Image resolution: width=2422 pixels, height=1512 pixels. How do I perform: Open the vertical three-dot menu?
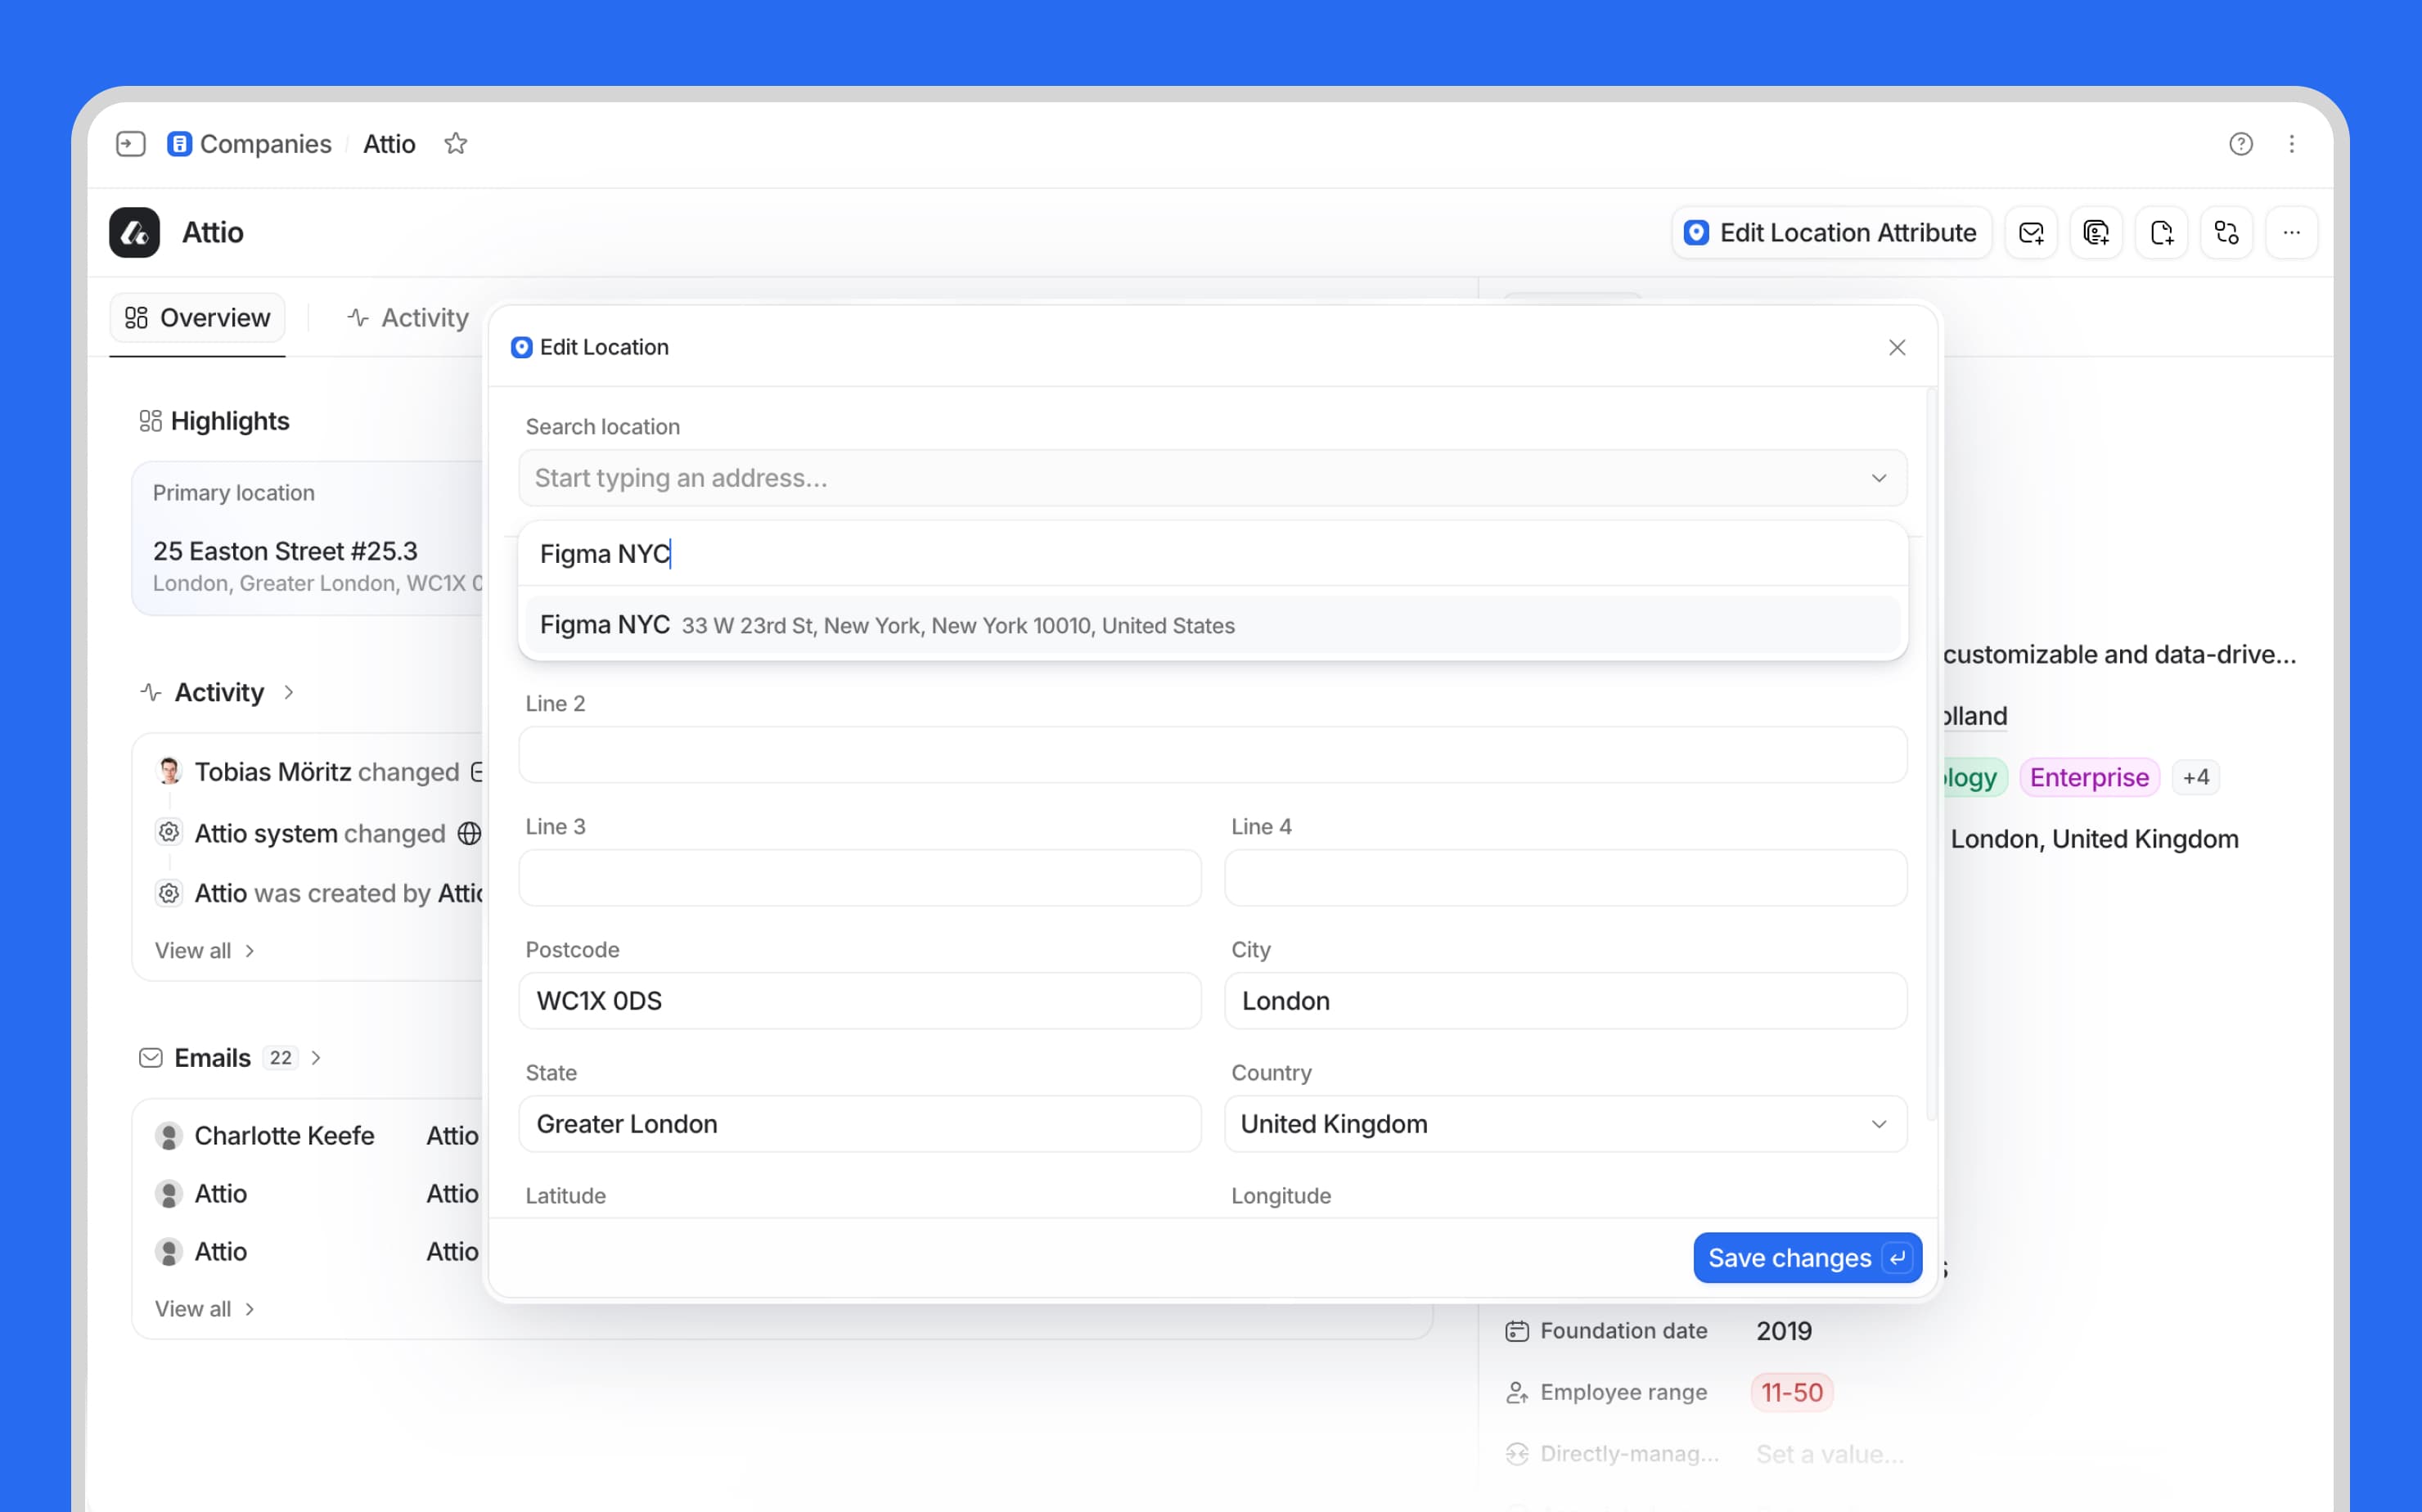click(x=2292, y=144)
